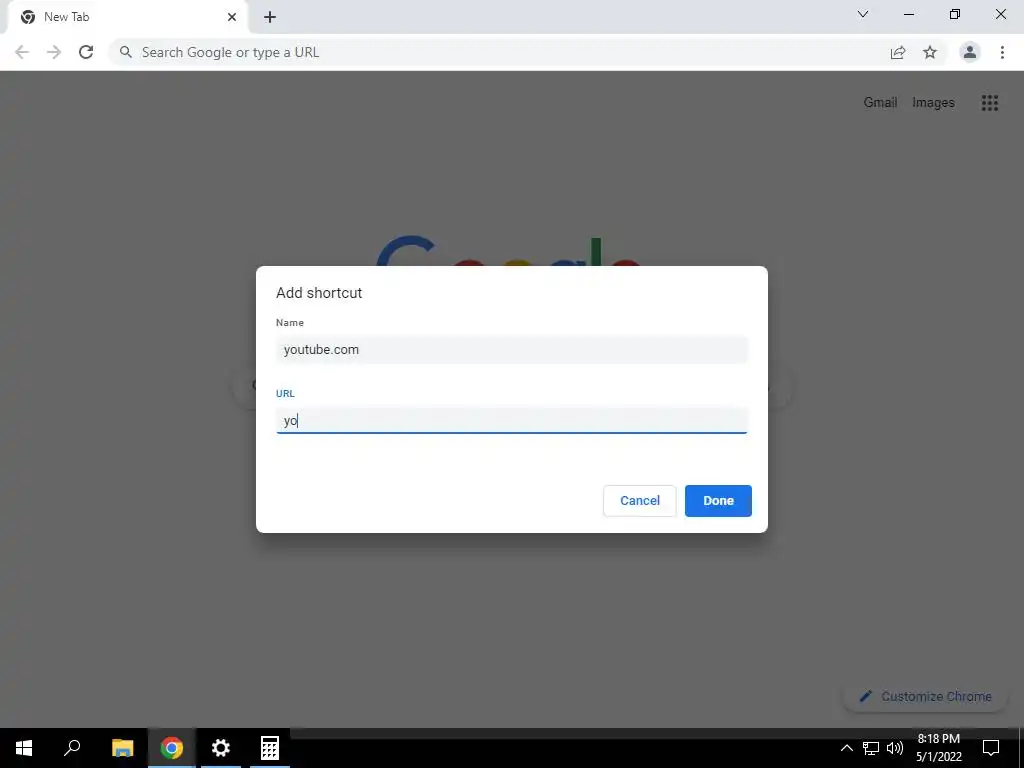The height and width of the screenshot is (768, 1024).
Task: Click the search magnifier in the address bar
Action: (x=126, y=52)
